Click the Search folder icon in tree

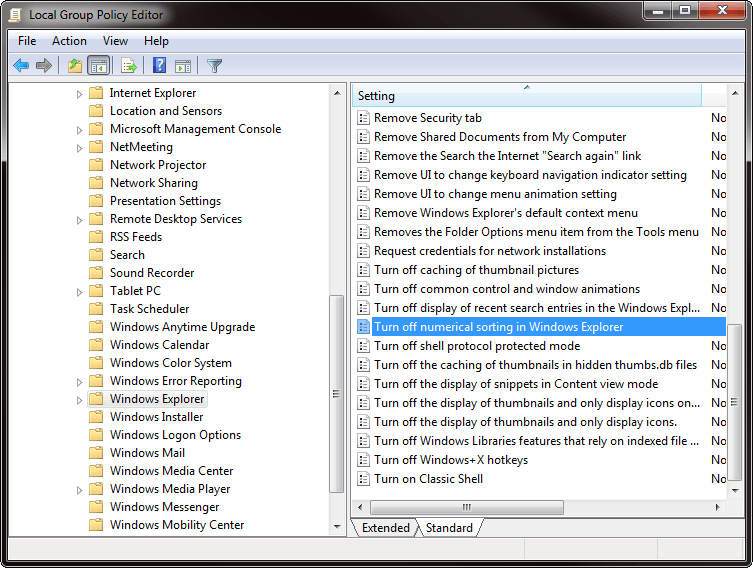point(96,254)
